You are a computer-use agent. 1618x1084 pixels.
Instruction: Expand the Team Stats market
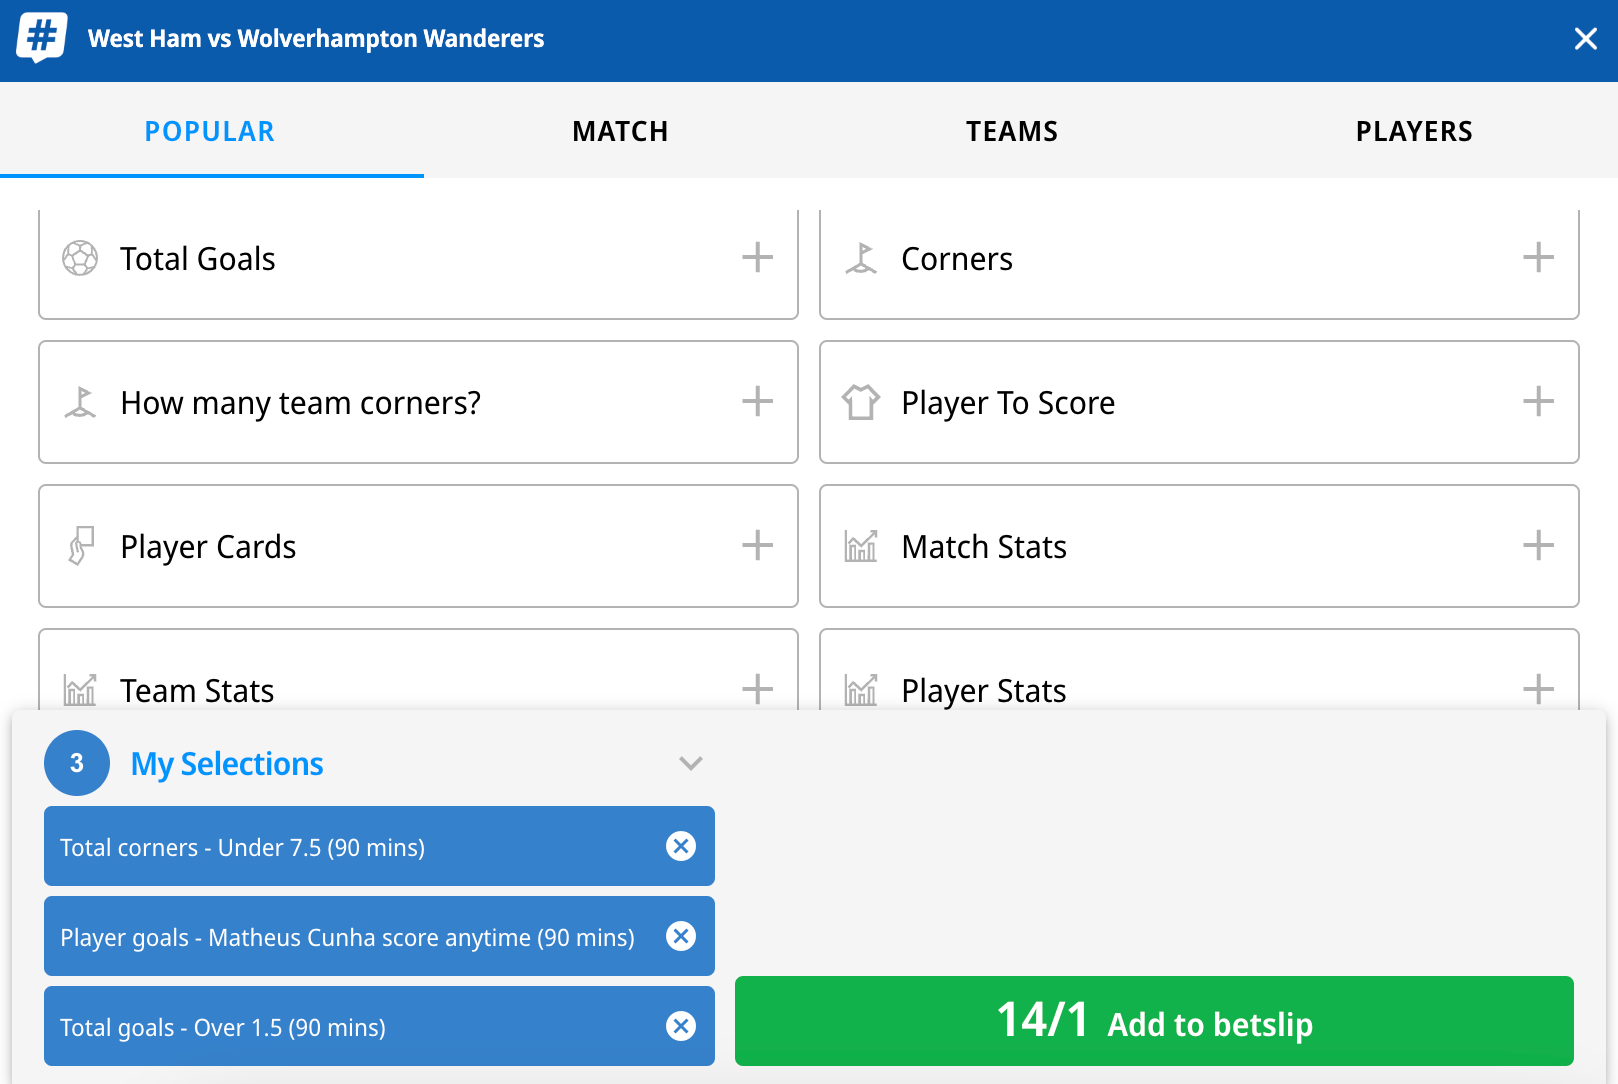point(757,689)
